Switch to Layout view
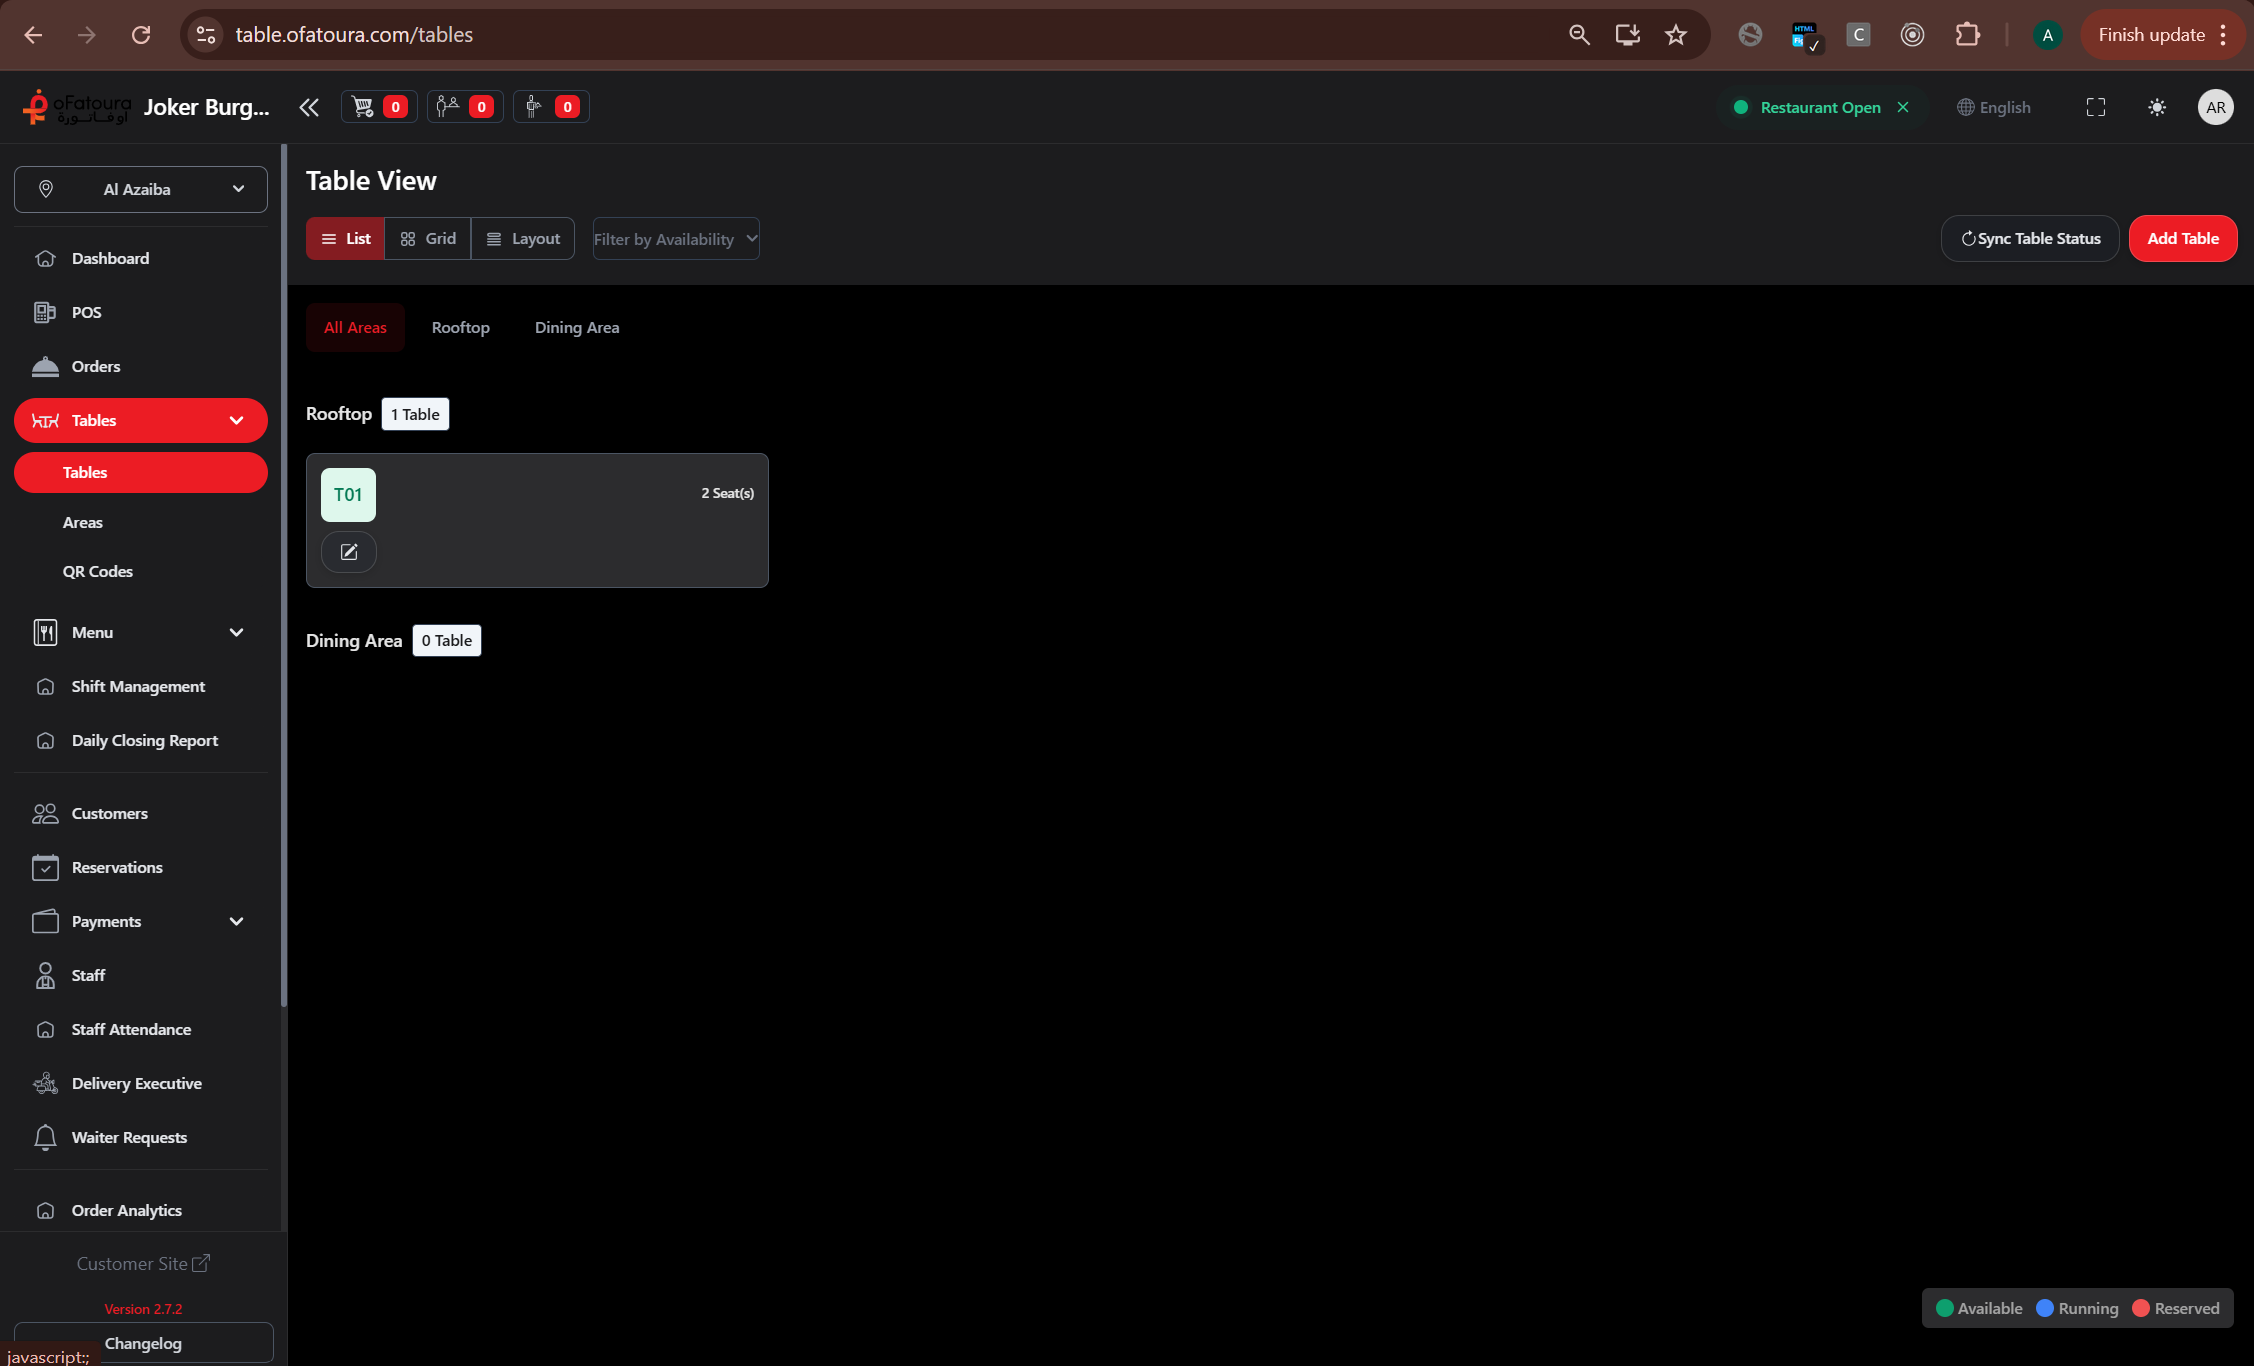This screenshot has height=1366, width=2254. coord(523,239)
